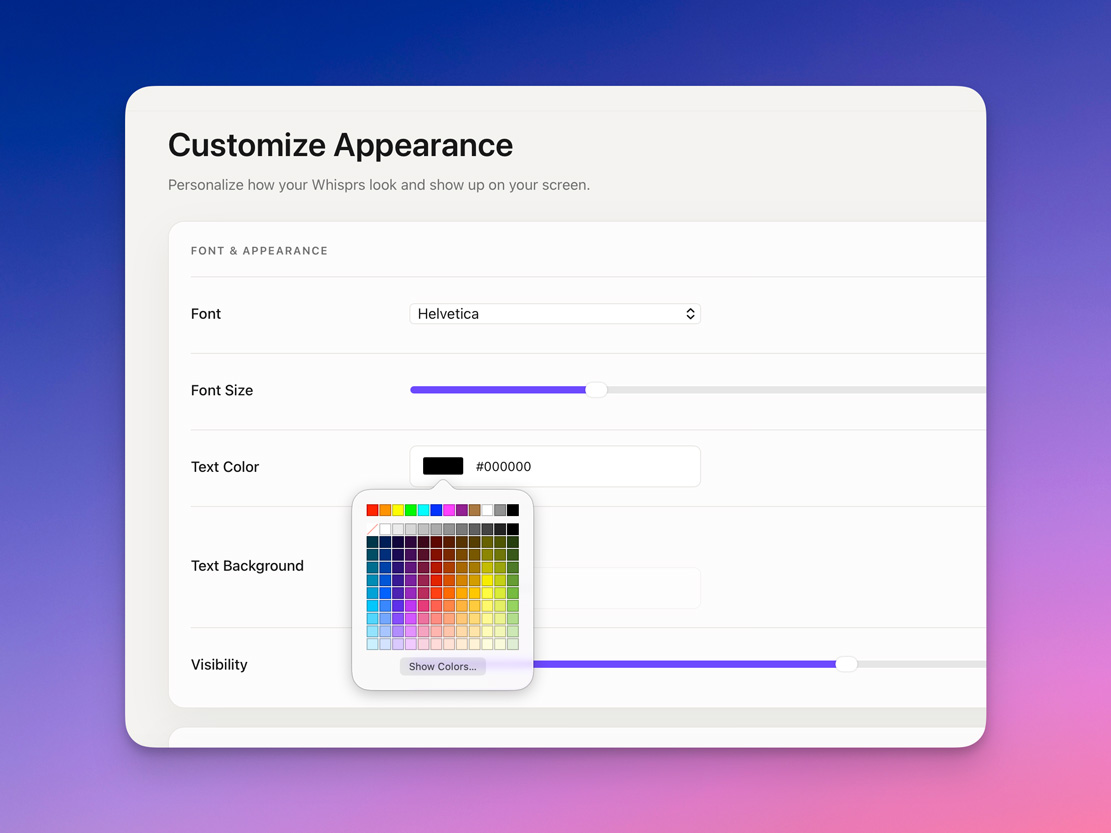Viewport: 1111px width, 833px height.
Task: Click the "Customize Appearance" heading
Action: [340, 145]
